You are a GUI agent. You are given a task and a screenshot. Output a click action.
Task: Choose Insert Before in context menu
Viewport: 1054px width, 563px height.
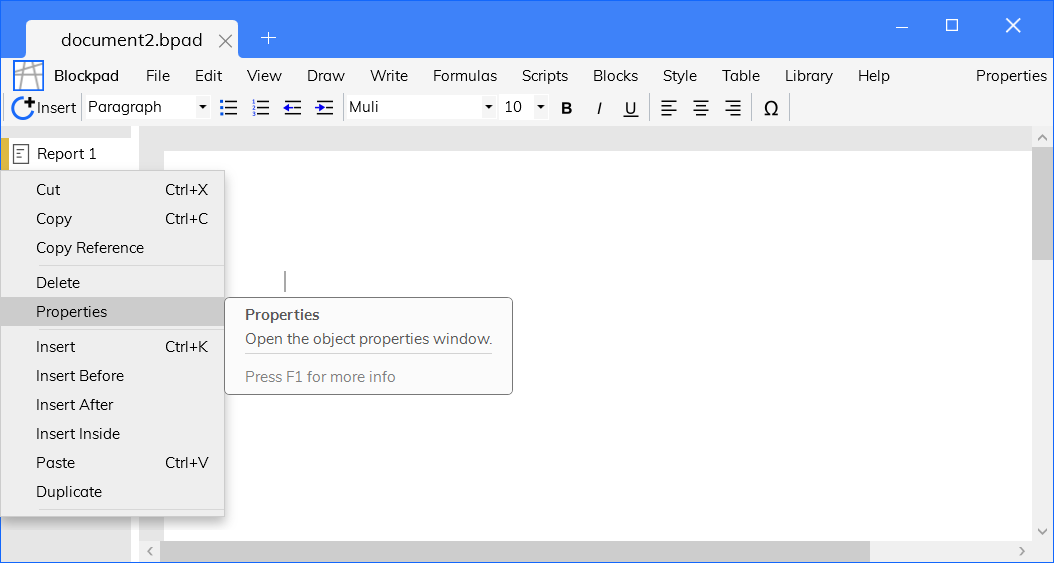point(112,376)
